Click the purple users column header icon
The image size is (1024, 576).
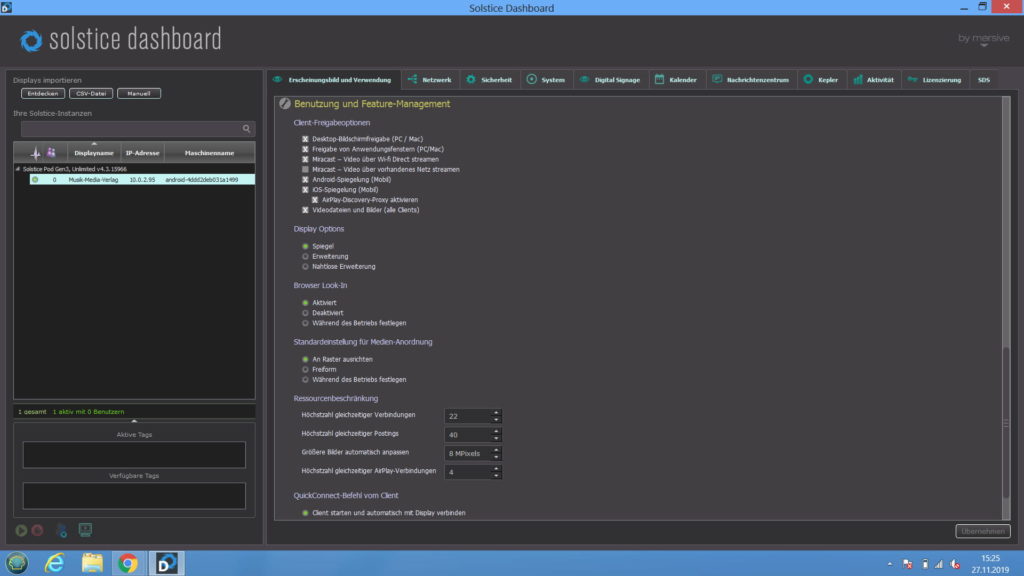pos(51,153)
